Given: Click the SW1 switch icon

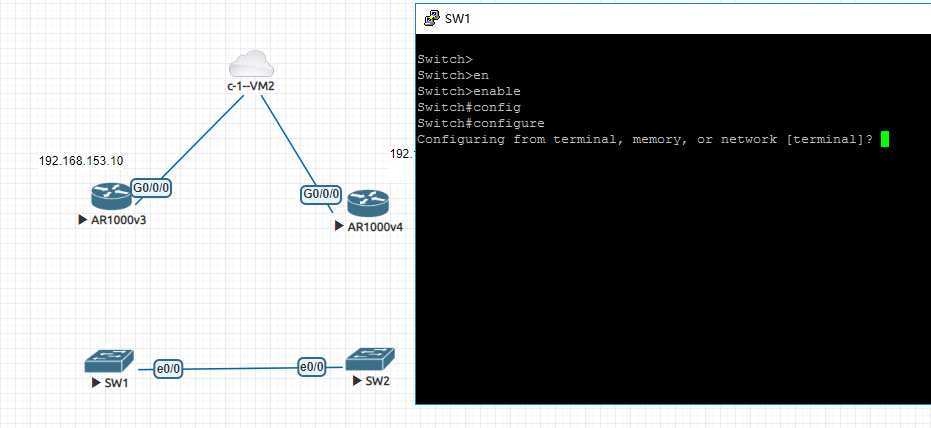Looking at the screenshot, I should tap(106, 362).
